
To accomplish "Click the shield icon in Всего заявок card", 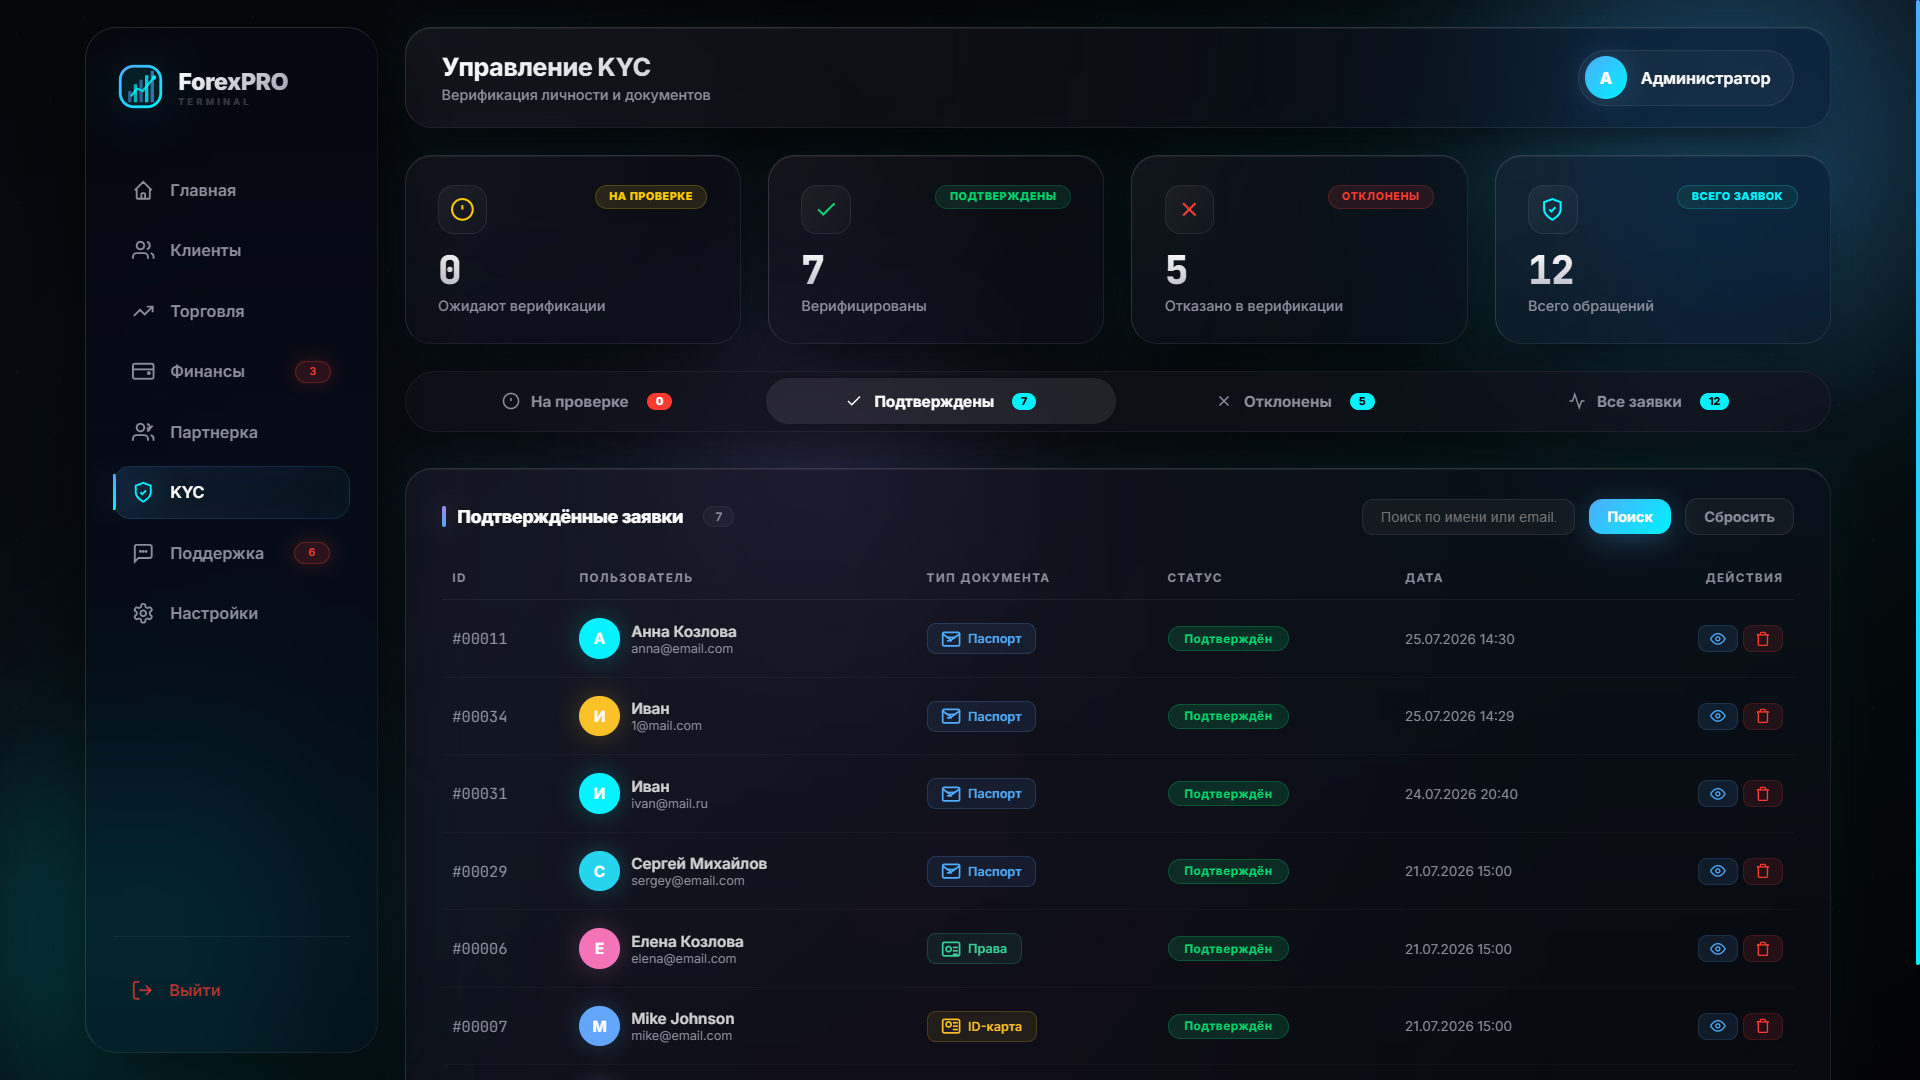I will (x=1552, y=209).
